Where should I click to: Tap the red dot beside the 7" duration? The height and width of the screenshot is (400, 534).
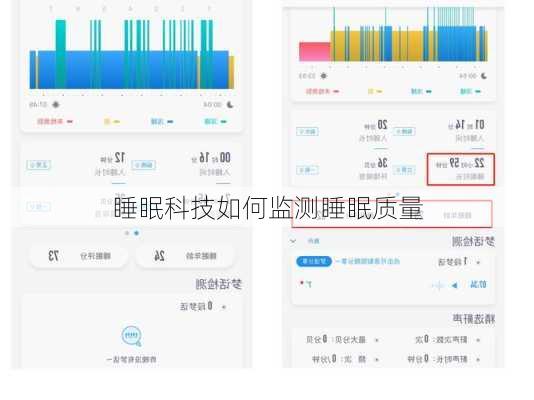pos(302,283)
